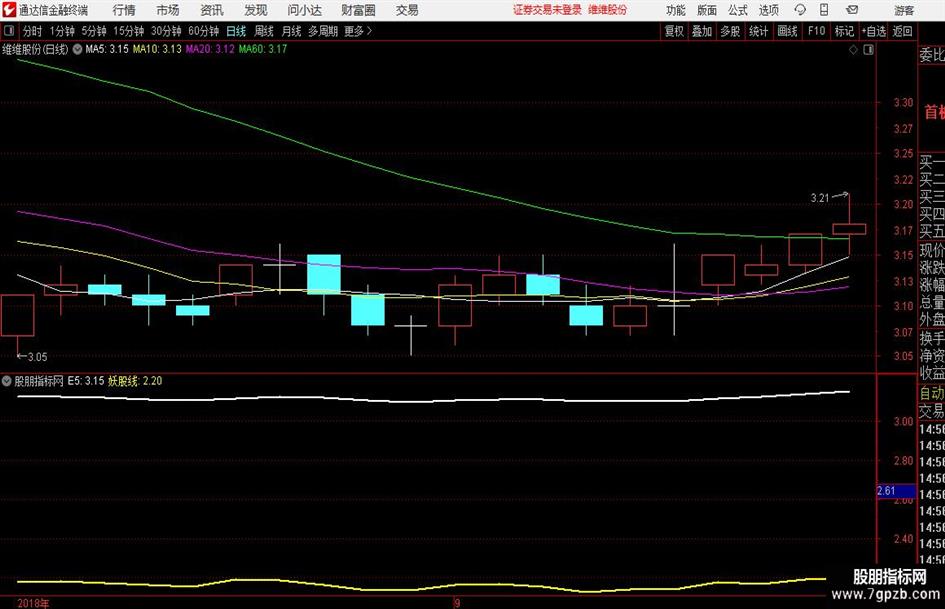
Task: Click the 多股 multi-stock button
Action: pyautogui.click(x=730, y=31)
